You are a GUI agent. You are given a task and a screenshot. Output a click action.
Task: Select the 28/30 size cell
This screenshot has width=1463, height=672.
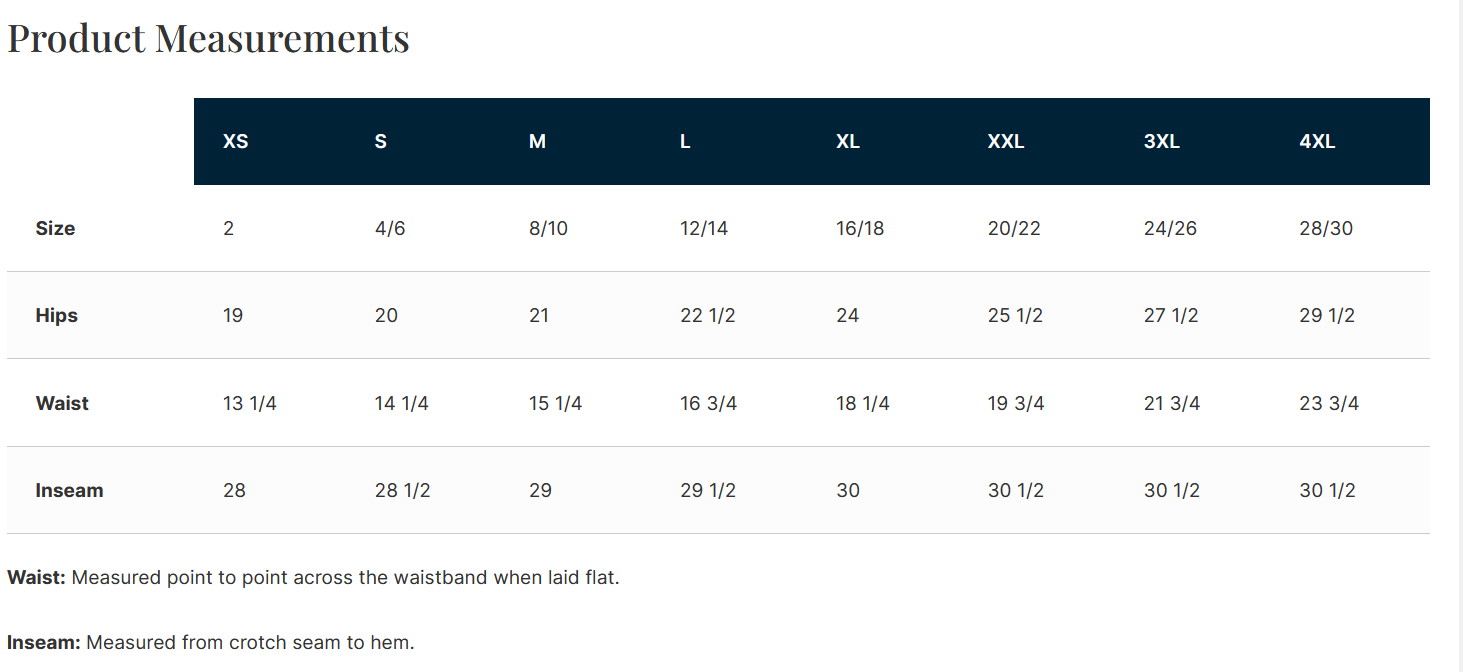point(1325,229)
